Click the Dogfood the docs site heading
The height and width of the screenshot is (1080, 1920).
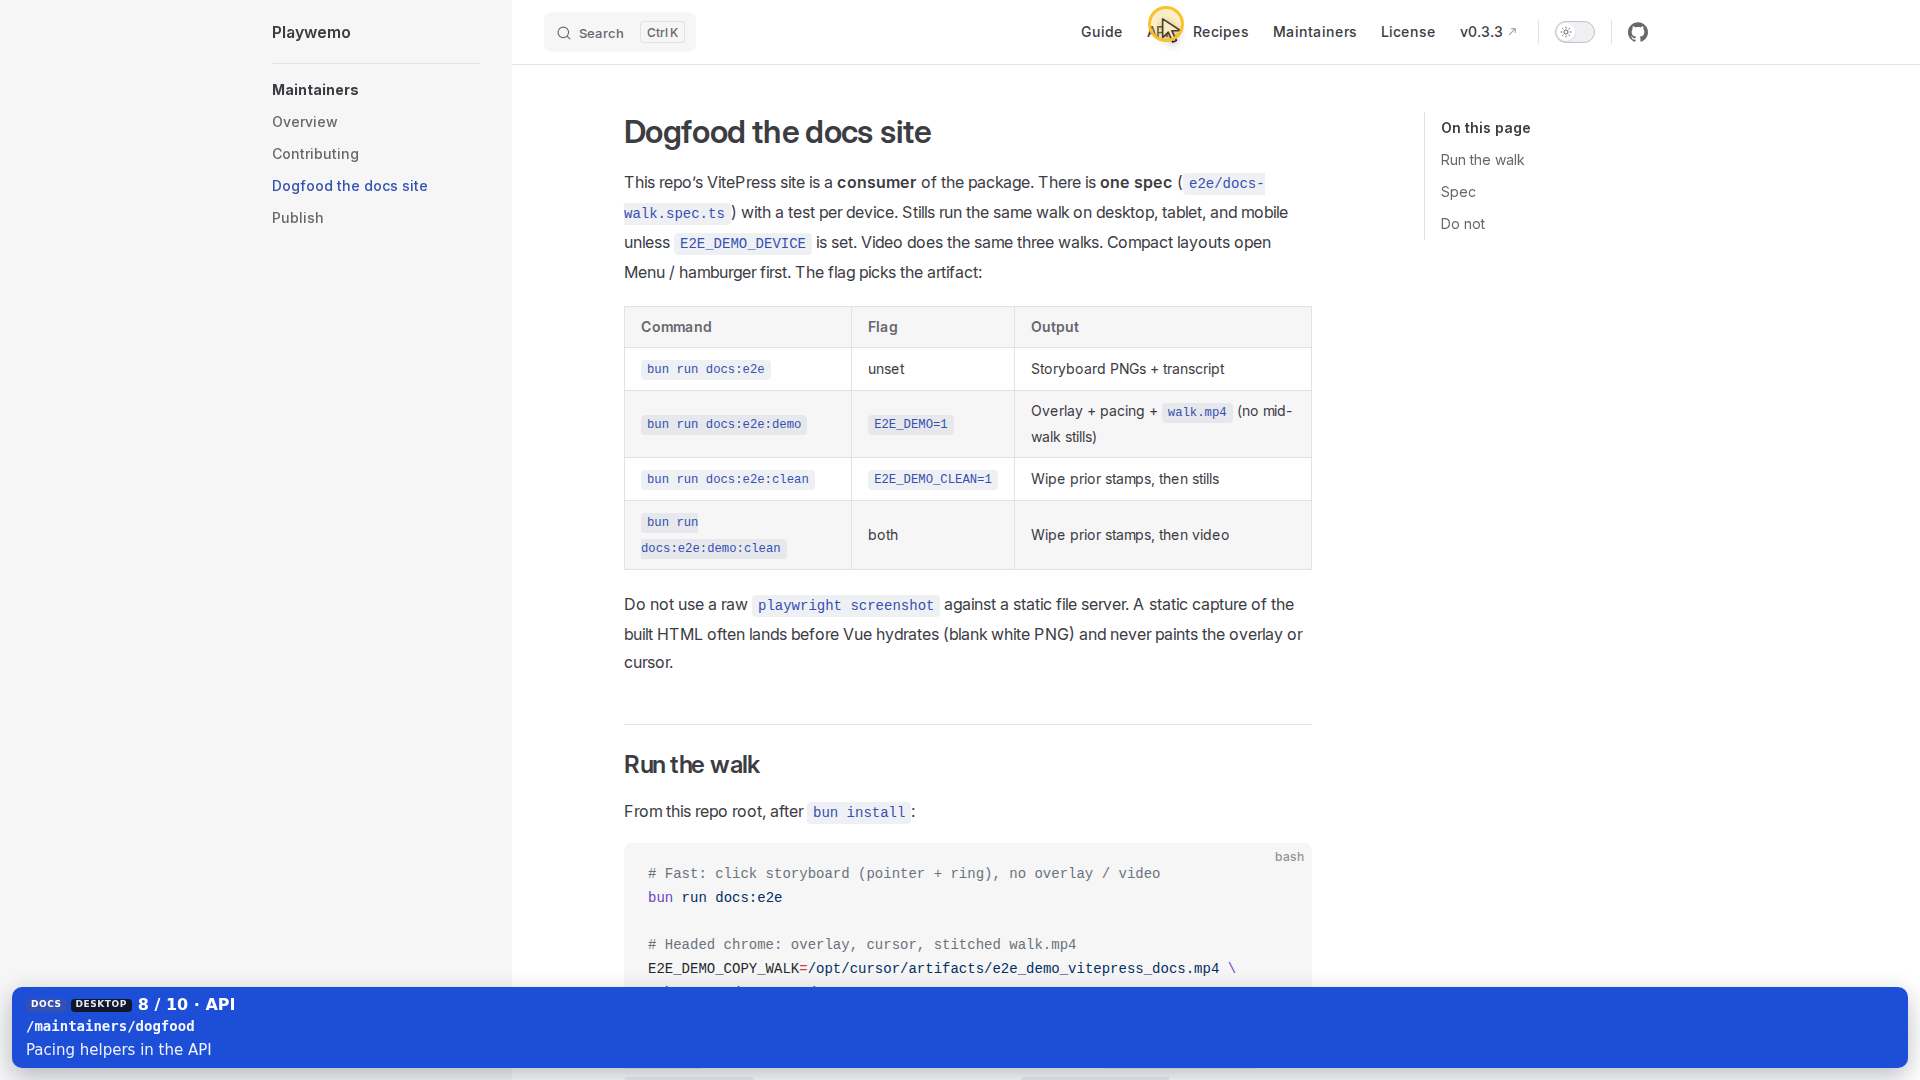(x=777, y=132)
